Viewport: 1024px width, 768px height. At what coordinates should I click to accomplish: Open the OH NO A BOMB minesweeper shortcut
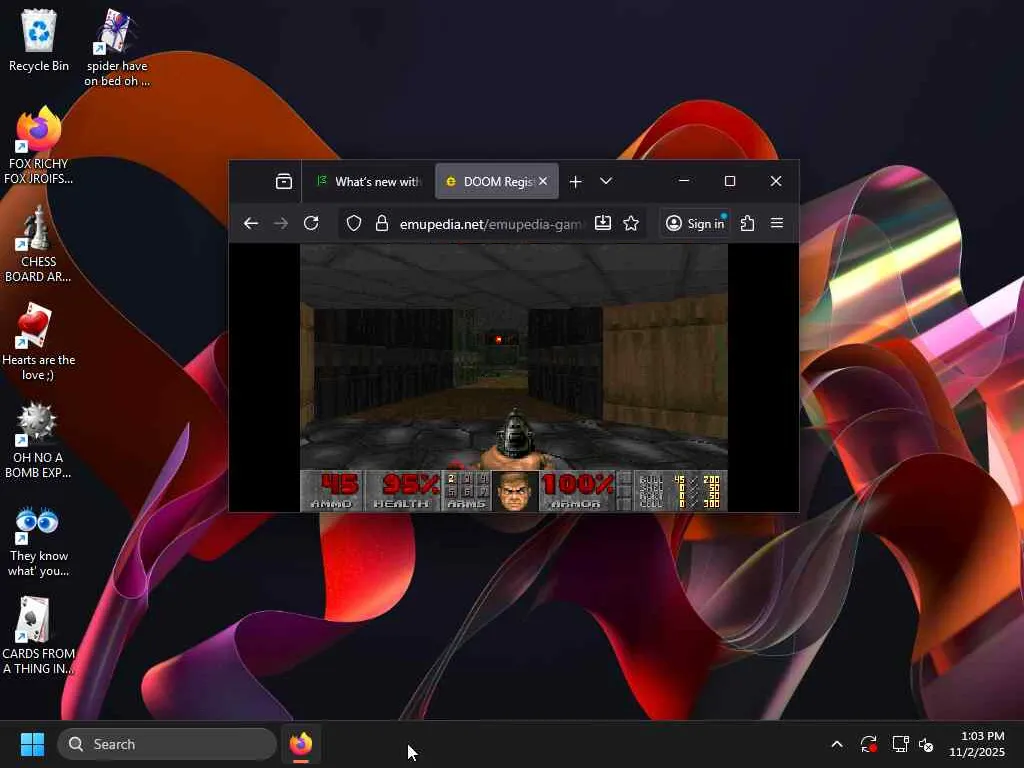click(x=39, y=440)
